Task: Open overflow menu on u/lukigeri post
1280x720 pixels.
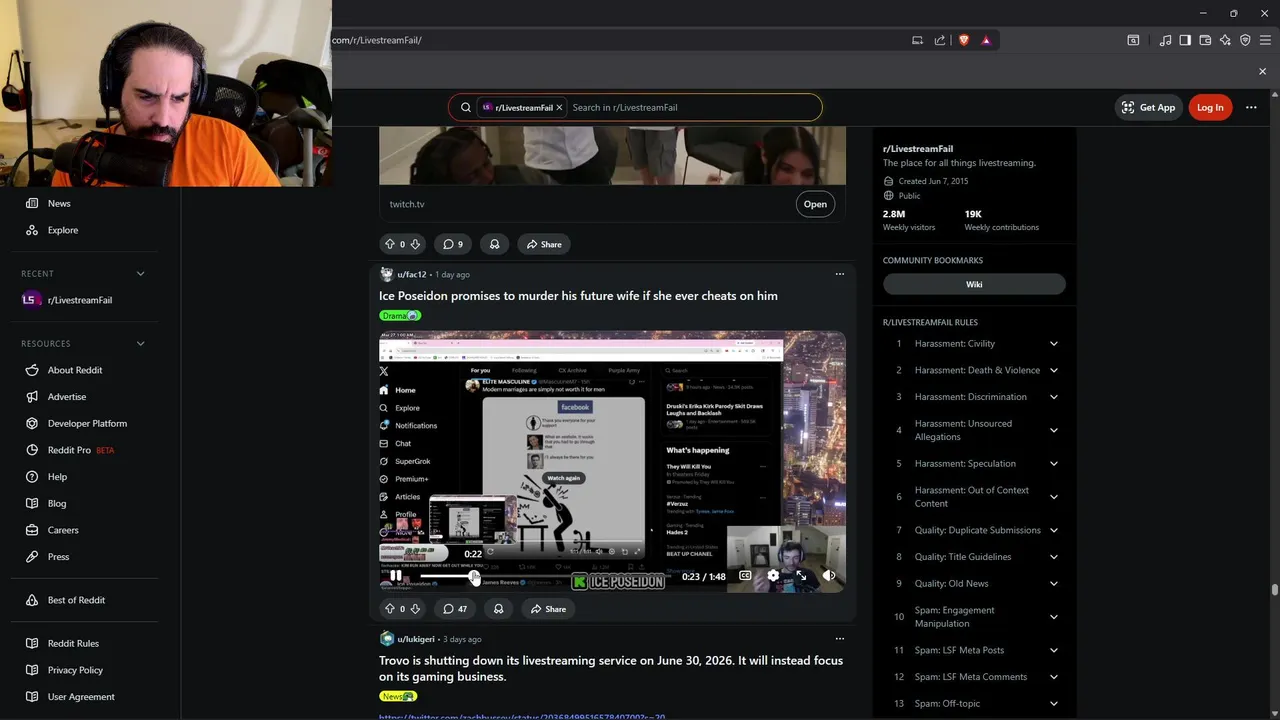Action: pyautogui.click(x=840, y=639)
